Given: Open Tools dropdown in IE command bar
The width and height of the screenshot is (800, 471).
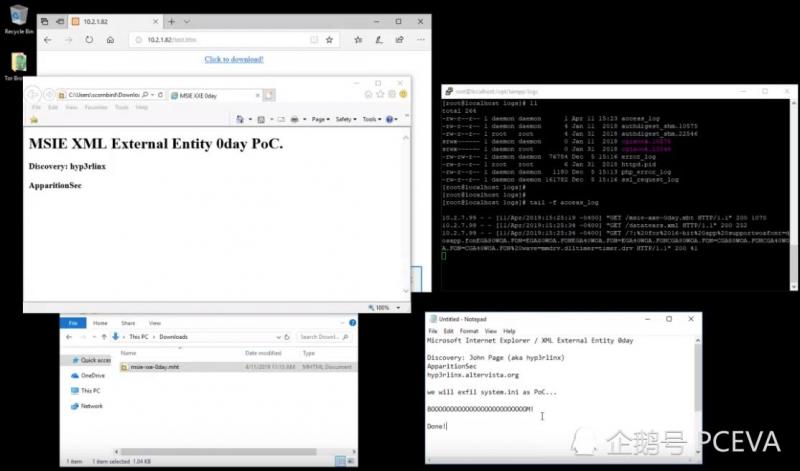Looking at the screenshot, I should pos(371,119).
